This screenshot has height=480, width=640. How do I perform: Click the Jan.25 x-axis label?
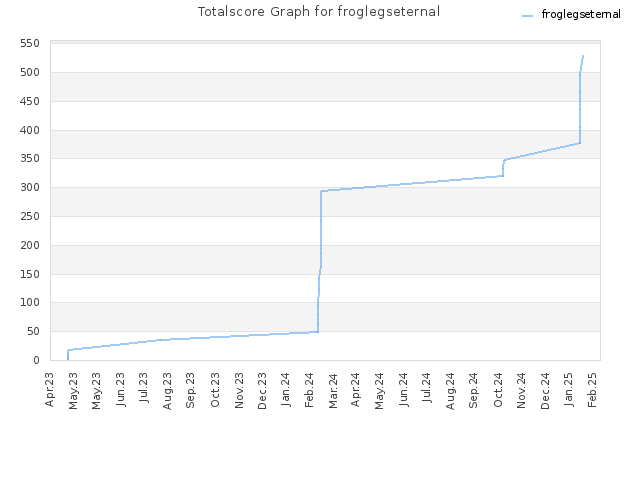569,389
